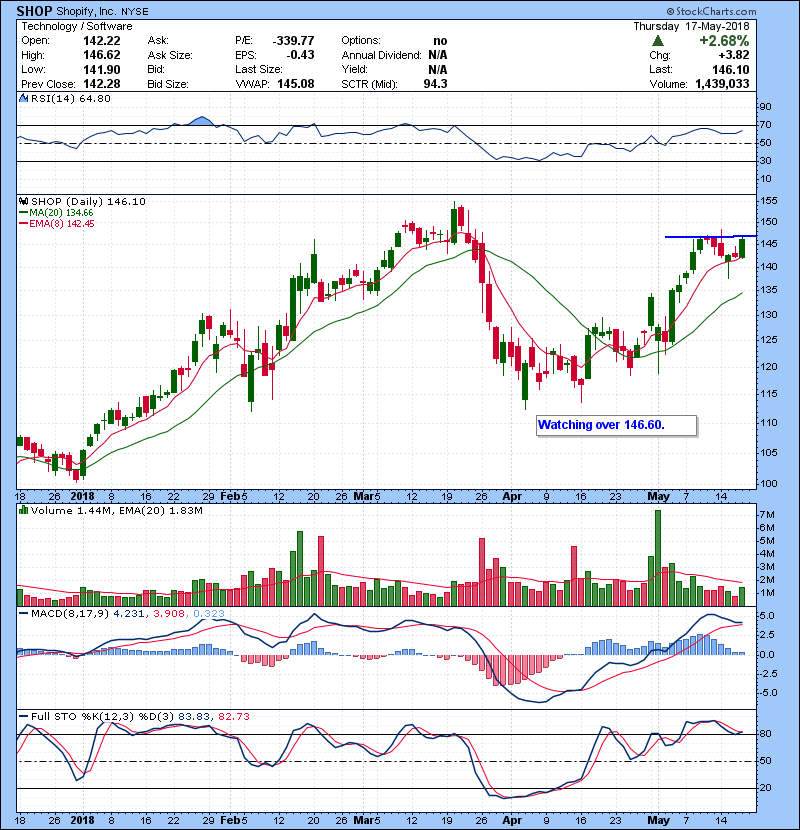800x830 pixels.
Task: Click the P/E value -339.77
Action: coord(293,41)
